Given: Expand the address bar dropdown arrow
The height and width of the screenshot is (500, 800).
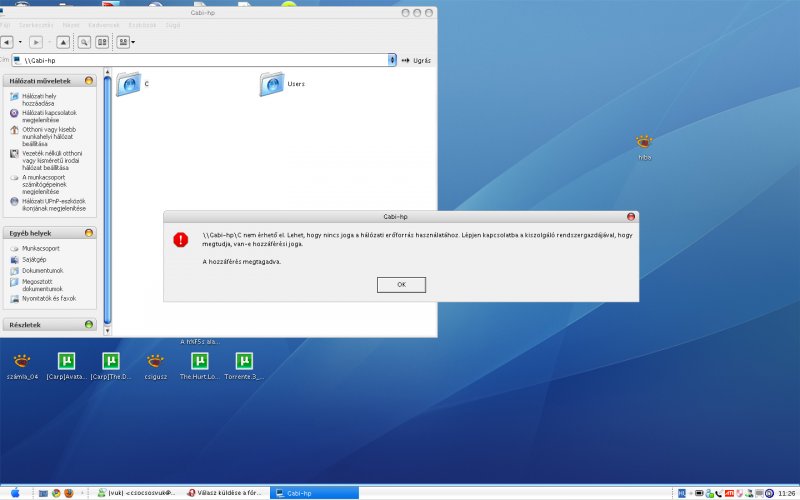Looking at the screenshot, I should coord(392,60).
